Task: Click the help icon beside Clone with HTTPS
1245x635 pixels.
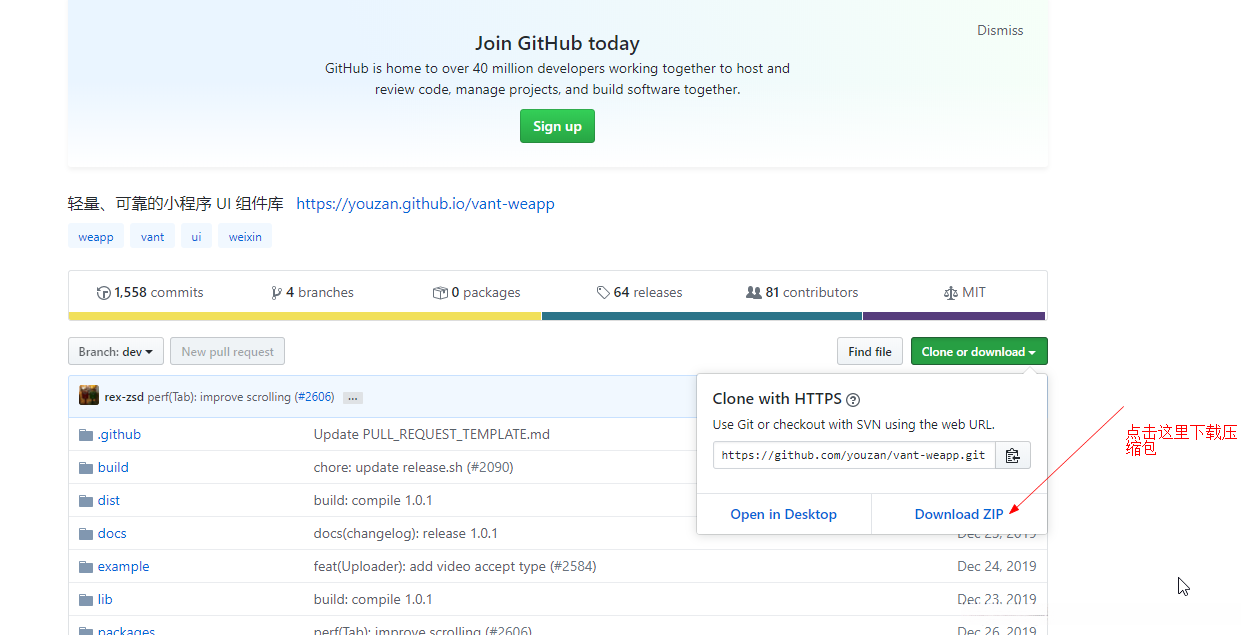Action: 853,400
